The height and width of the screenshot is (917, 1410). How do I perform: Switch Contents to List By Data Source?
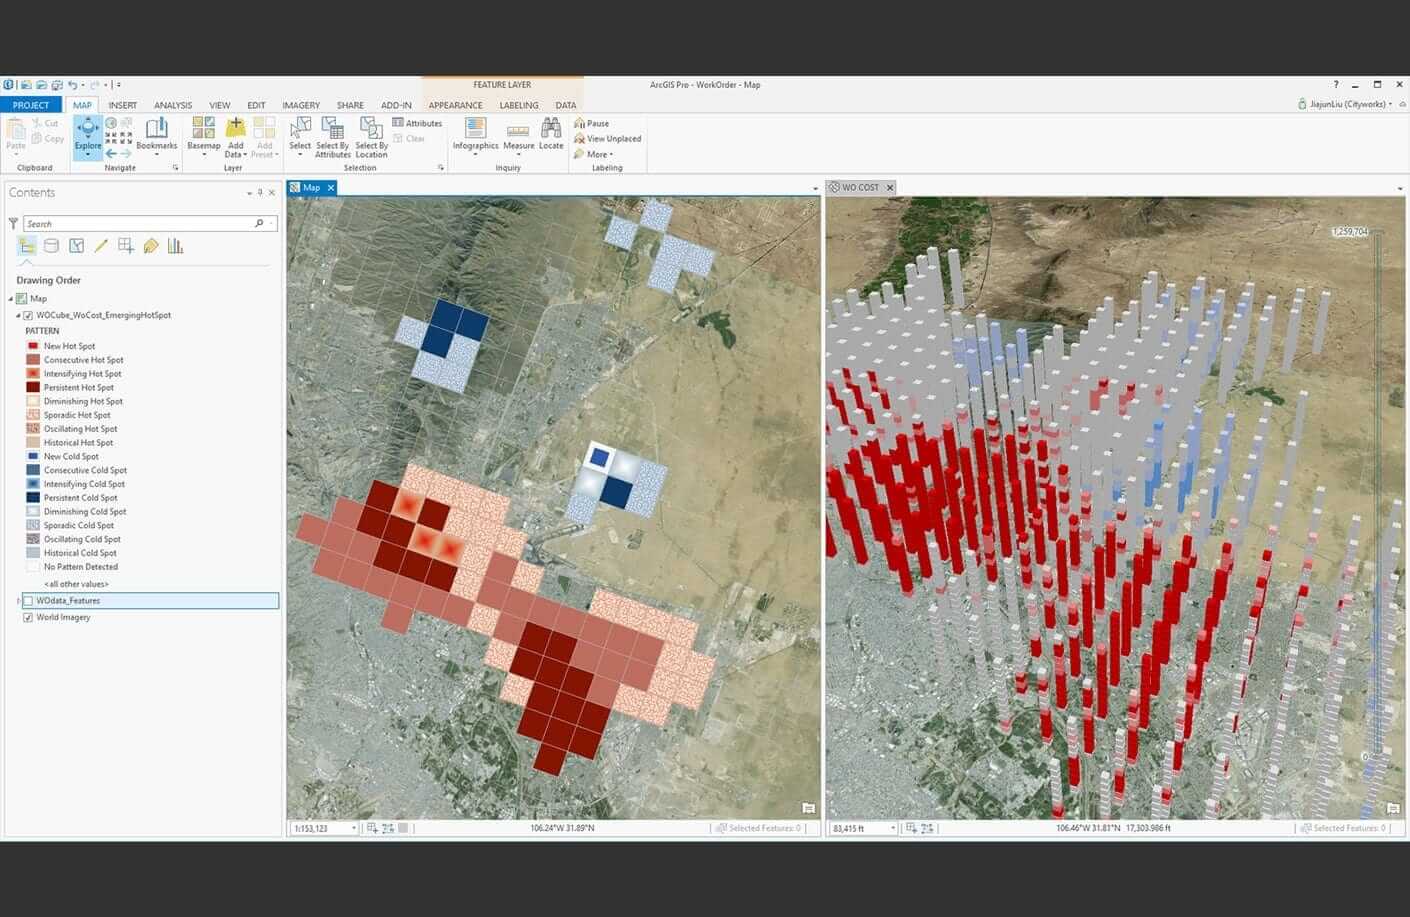tap(51, 246)
